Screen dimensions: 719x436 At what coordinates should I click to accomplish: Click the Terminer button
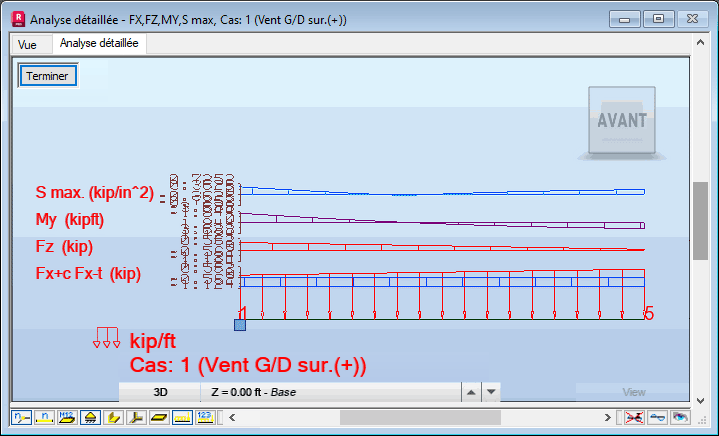47,76
